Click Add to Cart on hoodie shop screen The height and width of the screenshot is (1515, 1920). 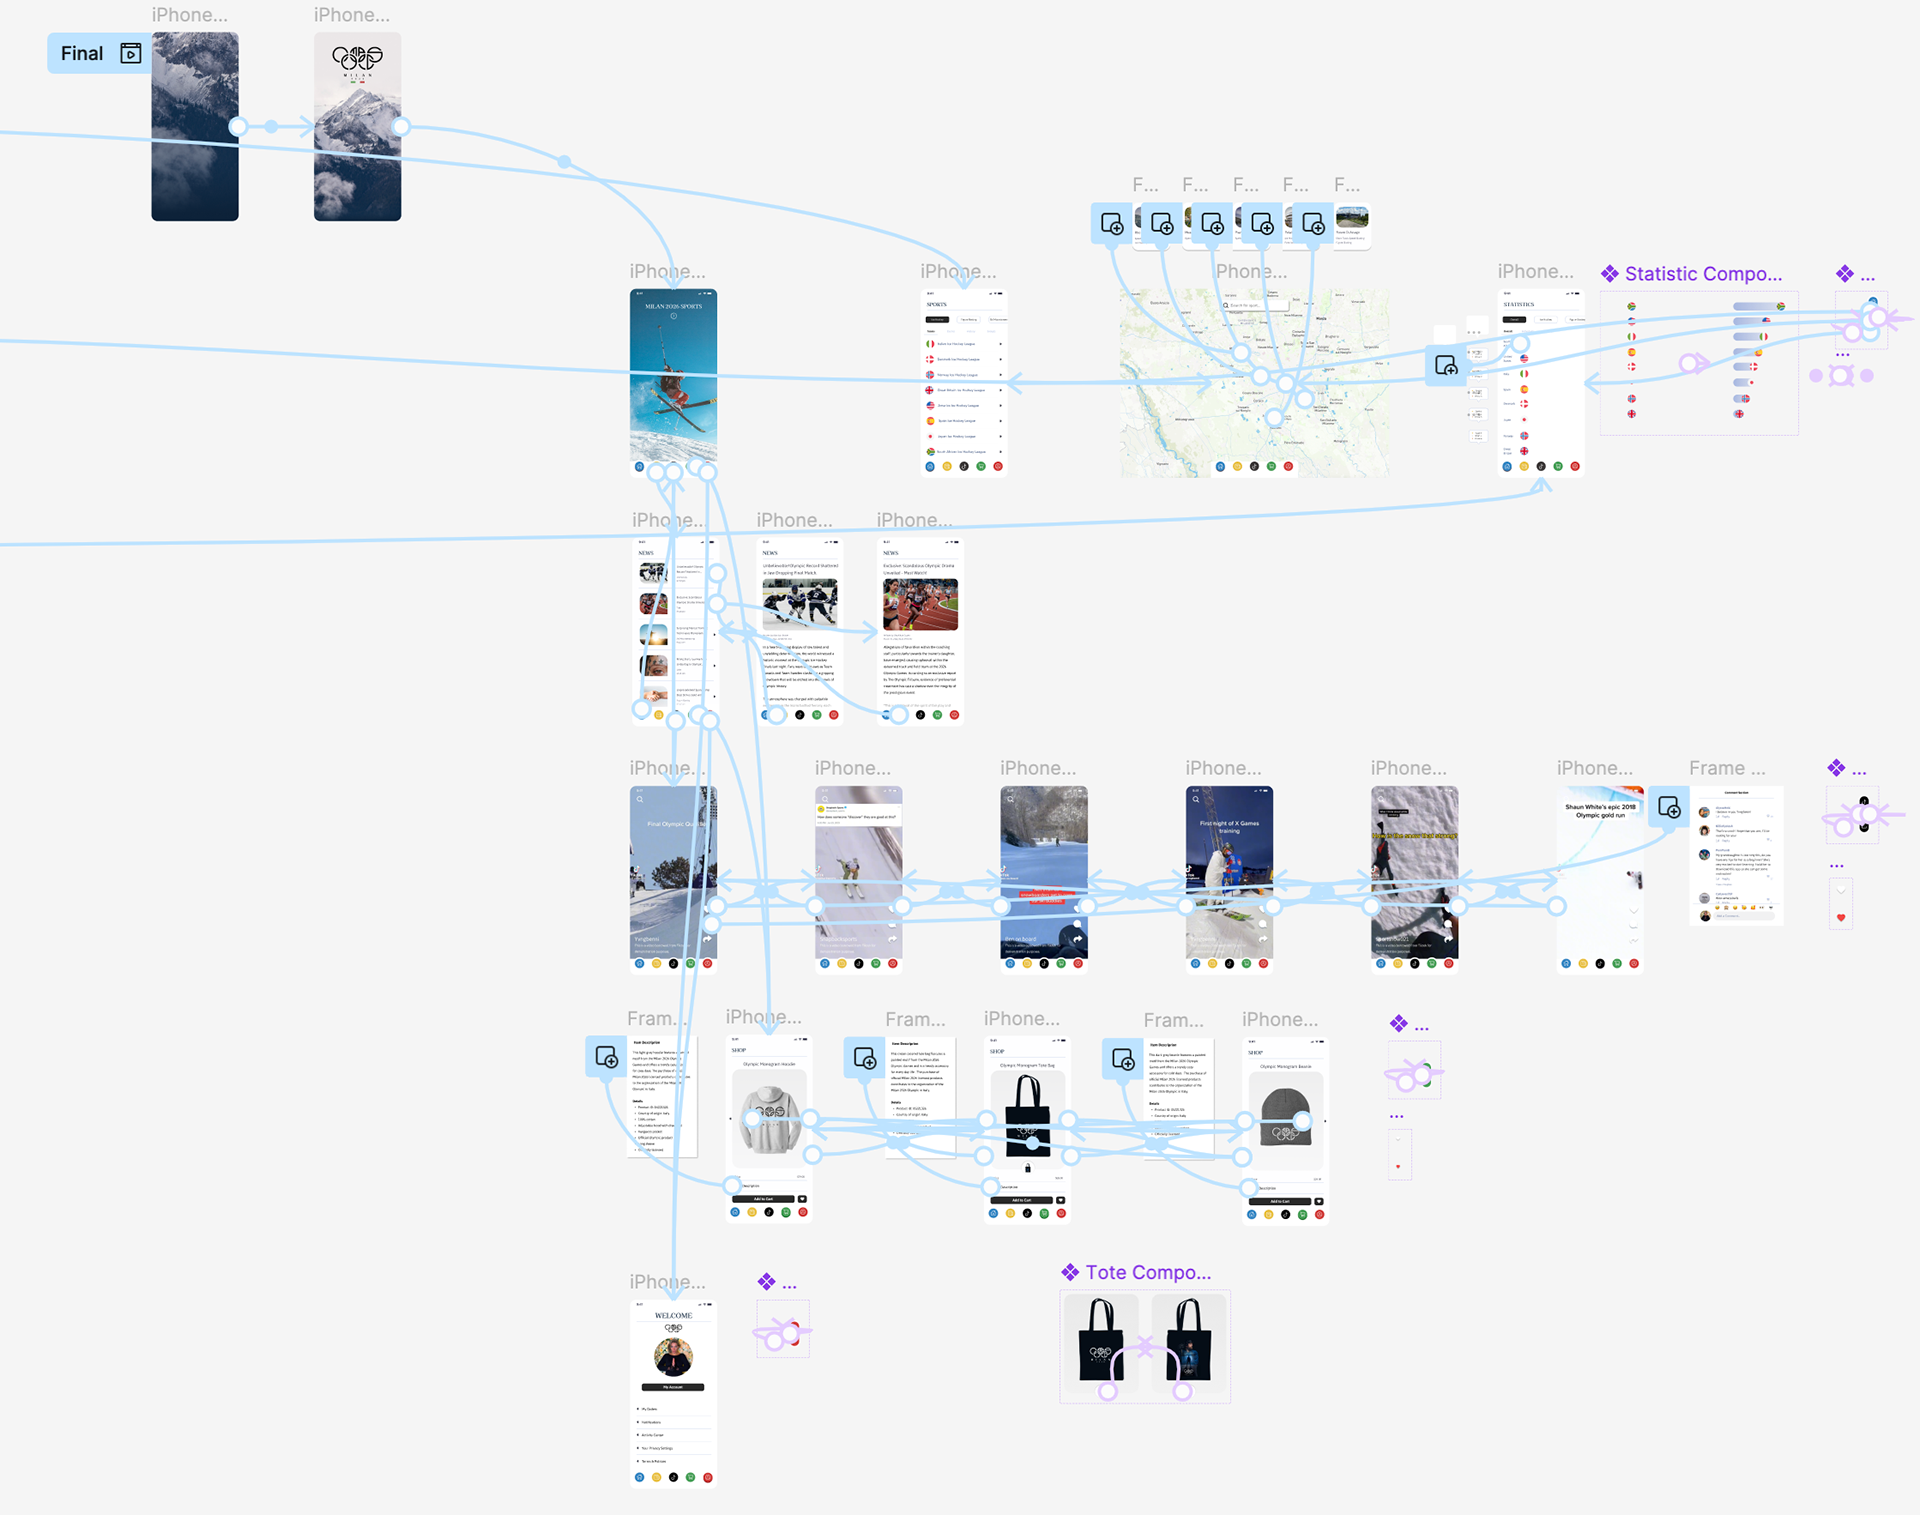click(x=763, y=1198)
